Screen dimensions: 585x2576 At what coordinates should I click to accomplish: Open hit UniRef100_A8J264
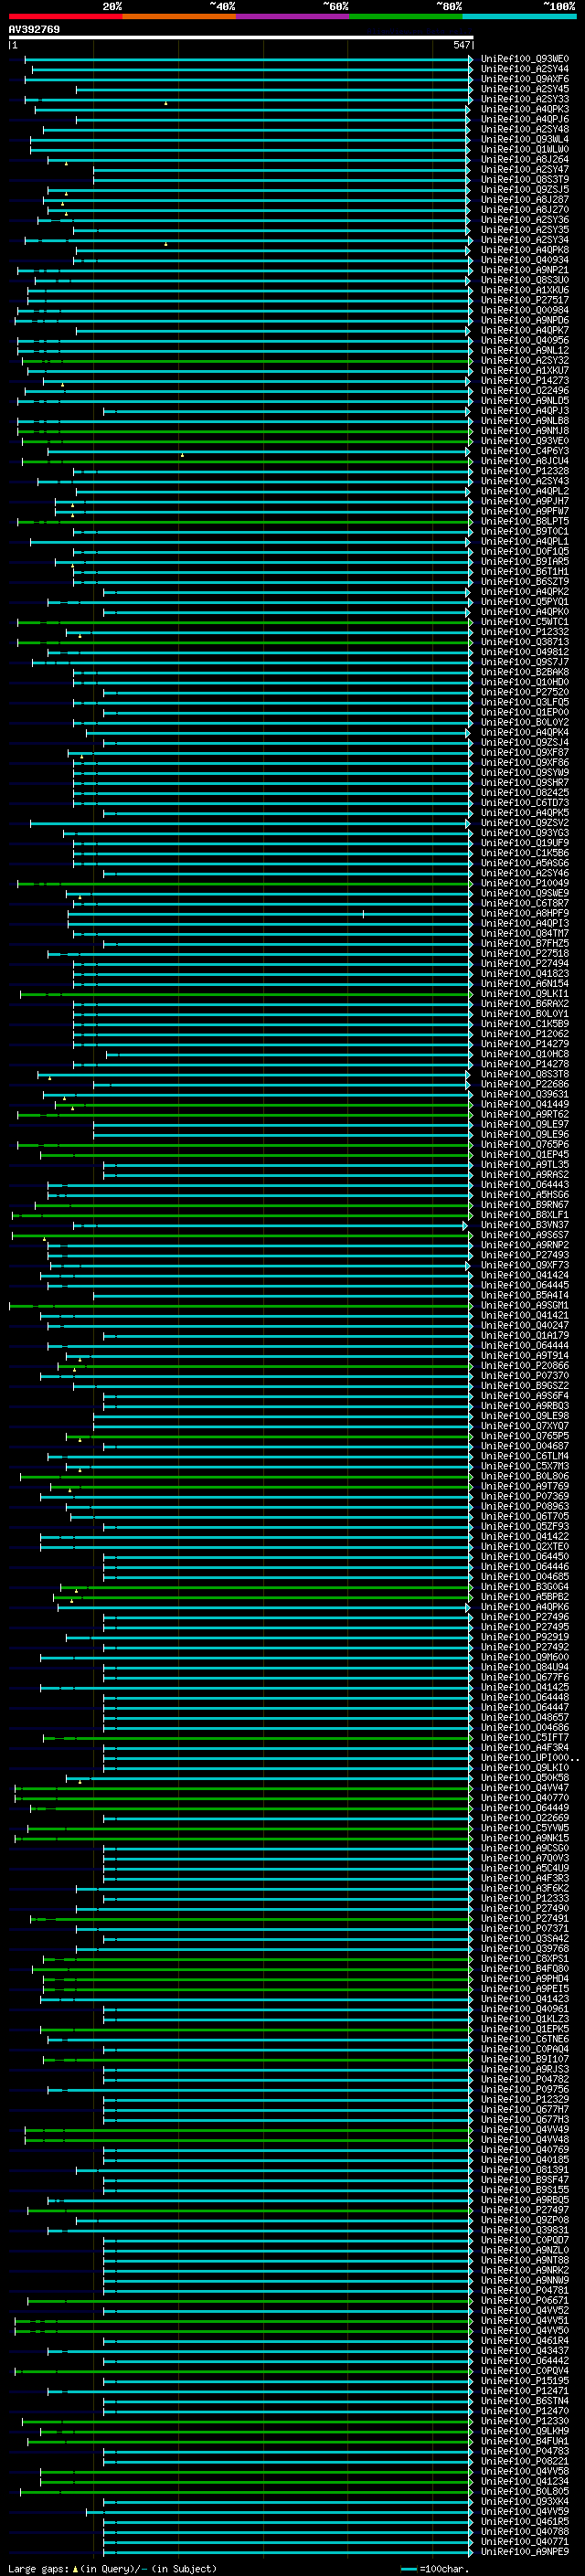click(524, 160)
